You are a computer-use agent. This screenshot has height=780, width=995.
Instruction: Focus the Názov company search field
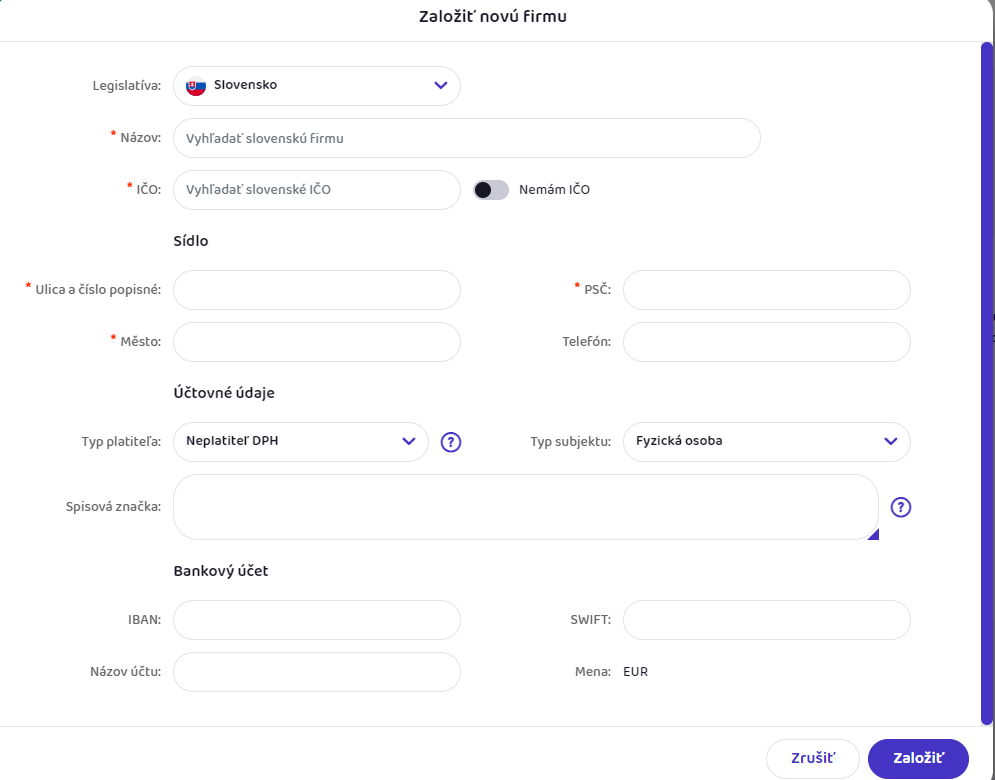pyautogui.click(x=466, y=138)
